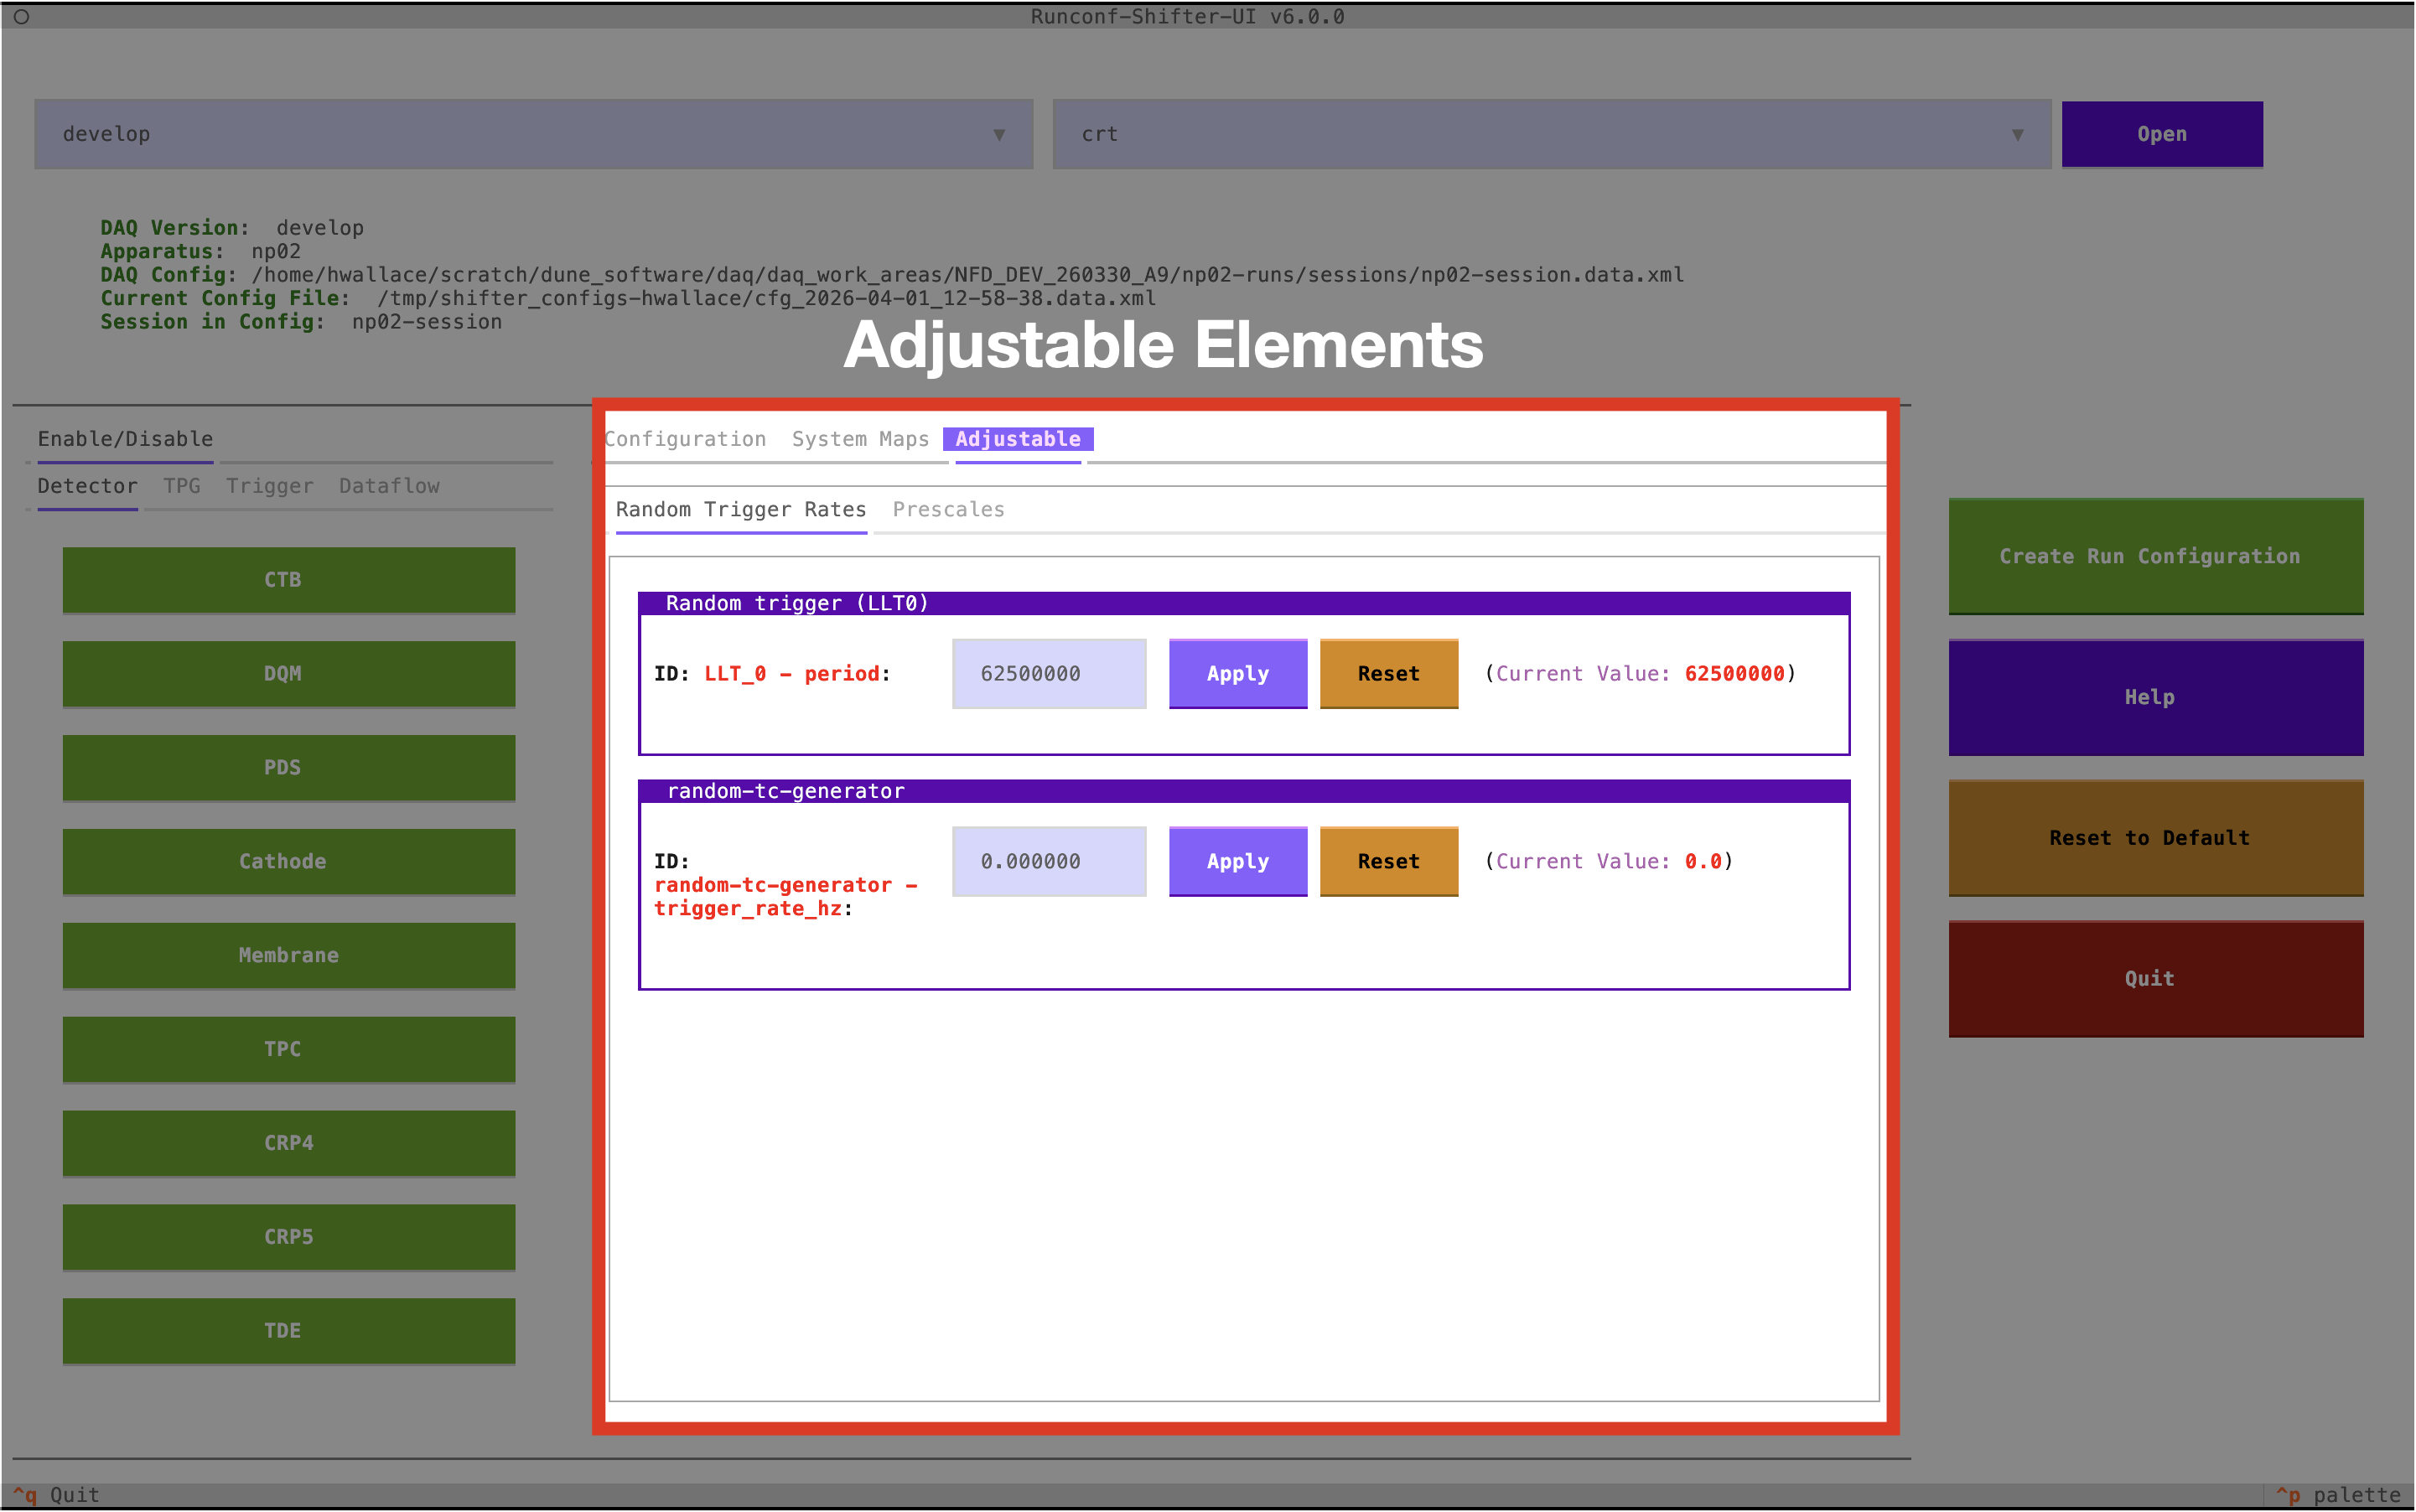Viewport: 2416px width, 1512px height.
Task: Click Create Run Configuration button
Action: coord(2155,557)
